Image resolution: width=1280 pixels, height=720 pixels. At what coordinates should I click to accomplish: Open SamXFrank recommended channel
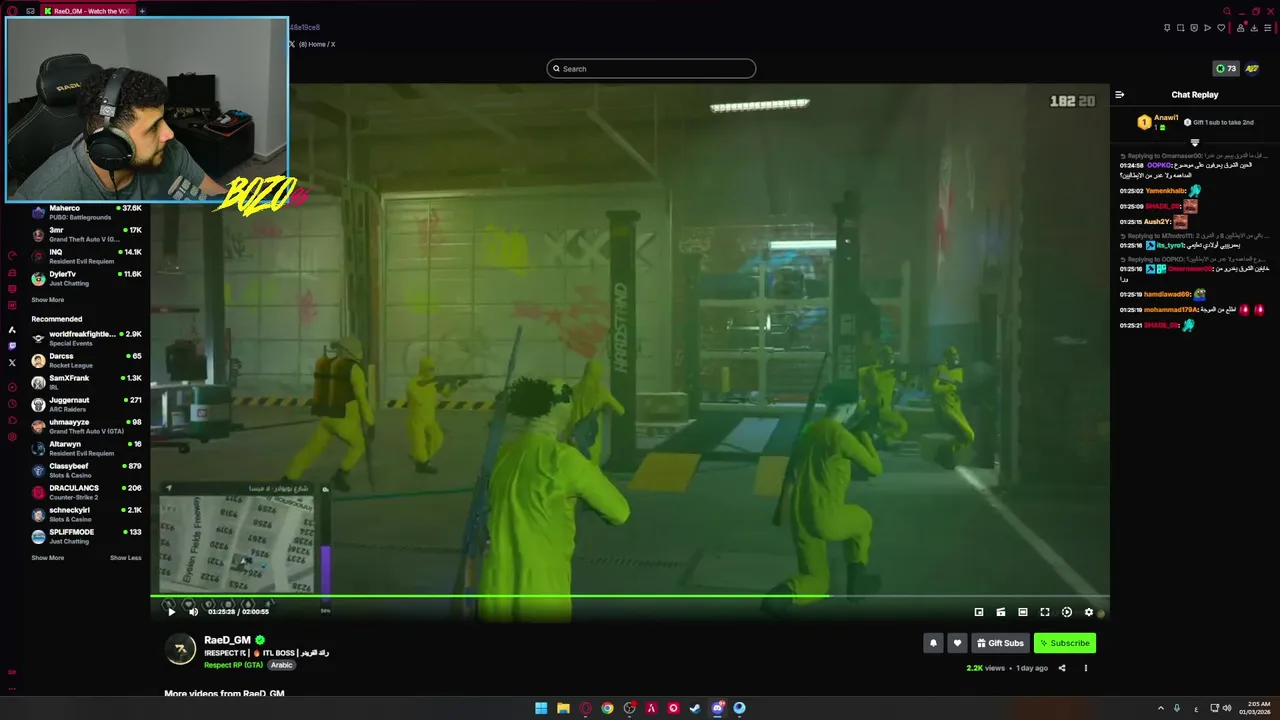tap(88, 382)
